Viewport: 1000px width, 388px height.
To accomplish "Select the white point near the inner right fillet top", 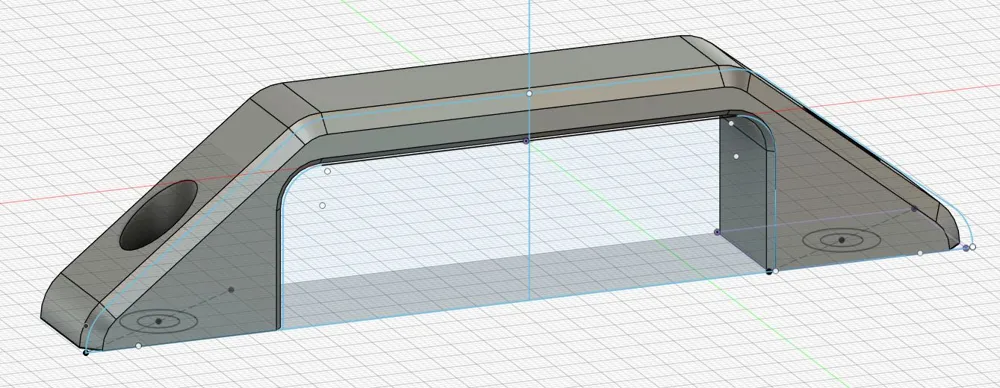I will point(731,123).
